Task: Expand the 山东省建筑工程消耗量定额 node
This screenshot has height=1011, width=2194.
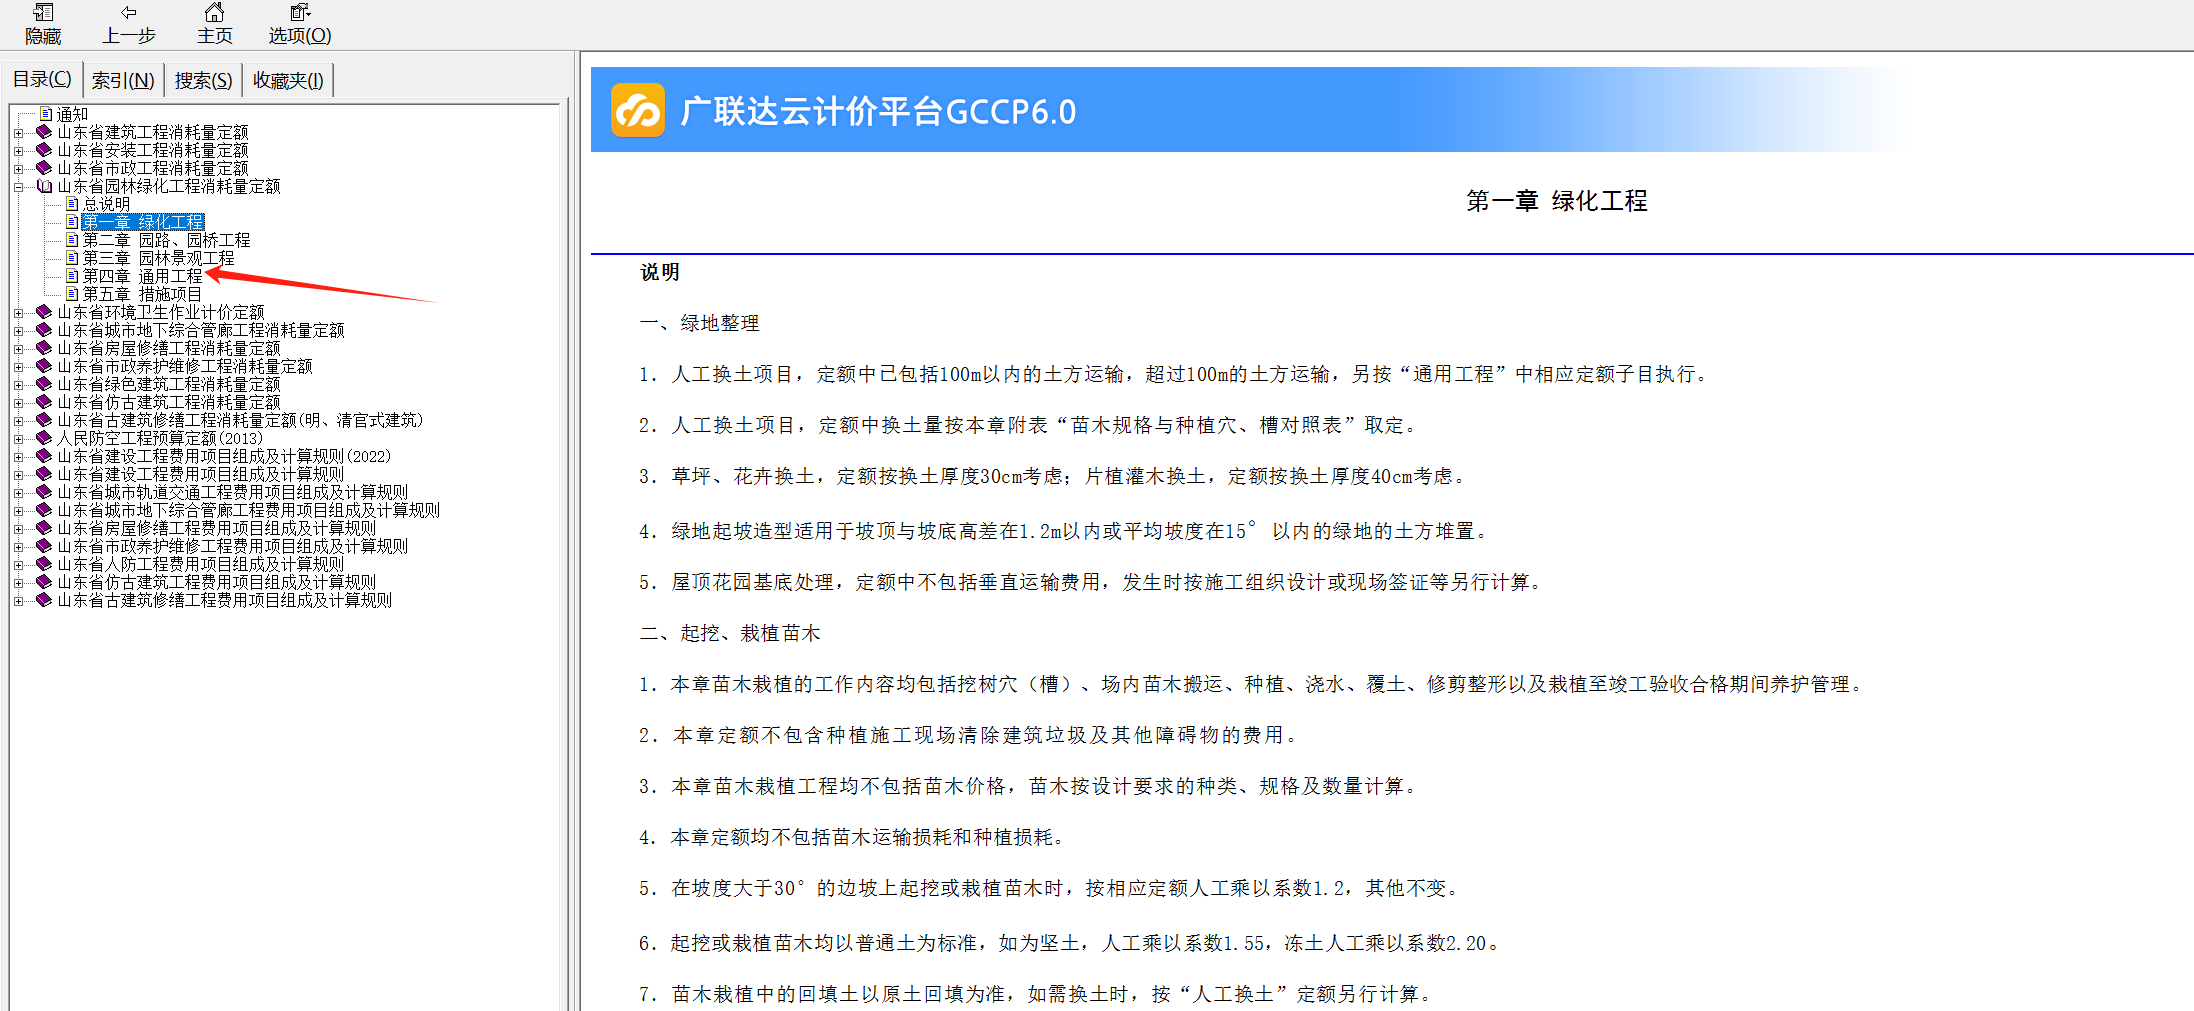Action: [x=18, y=133]
